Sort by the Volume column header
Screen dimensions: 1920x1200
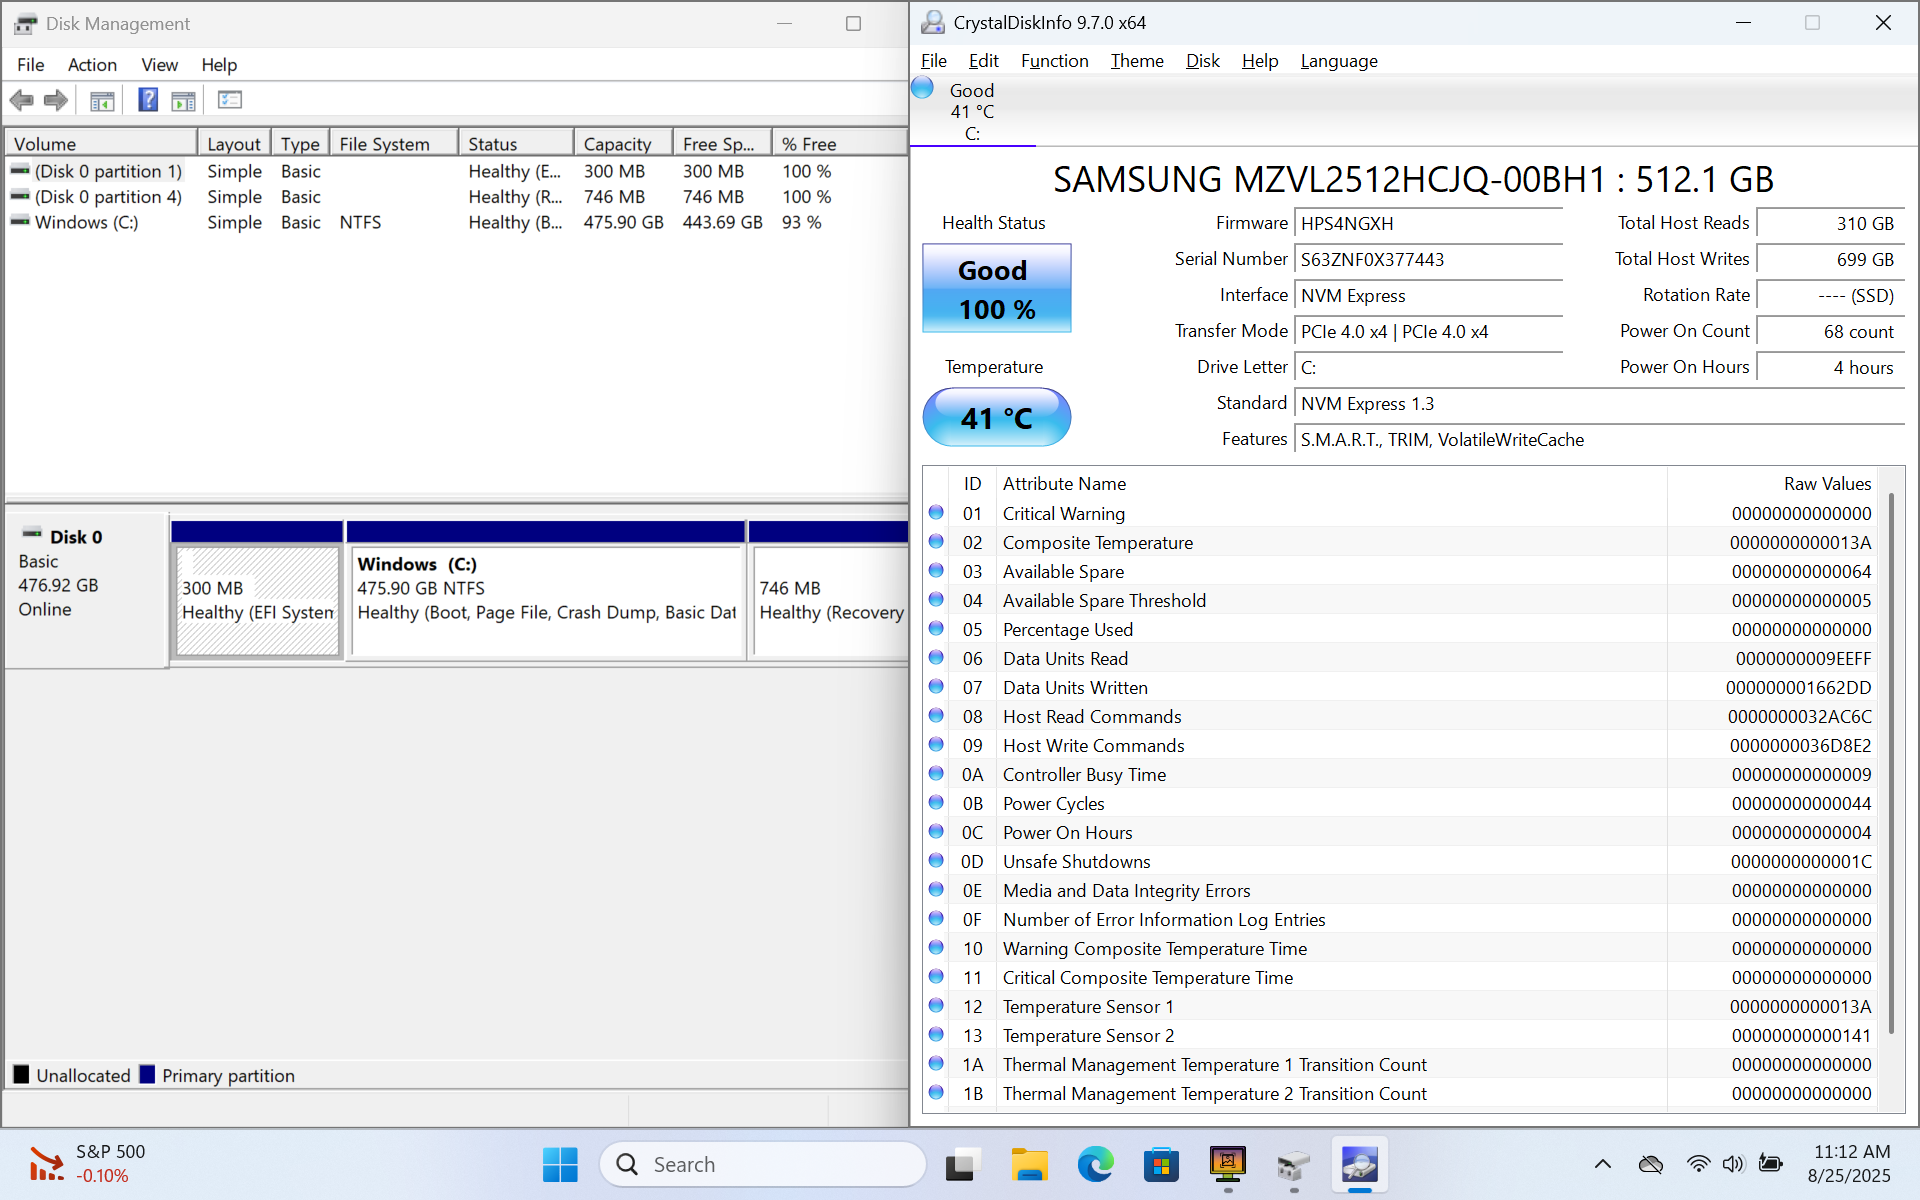pos(101,143)
